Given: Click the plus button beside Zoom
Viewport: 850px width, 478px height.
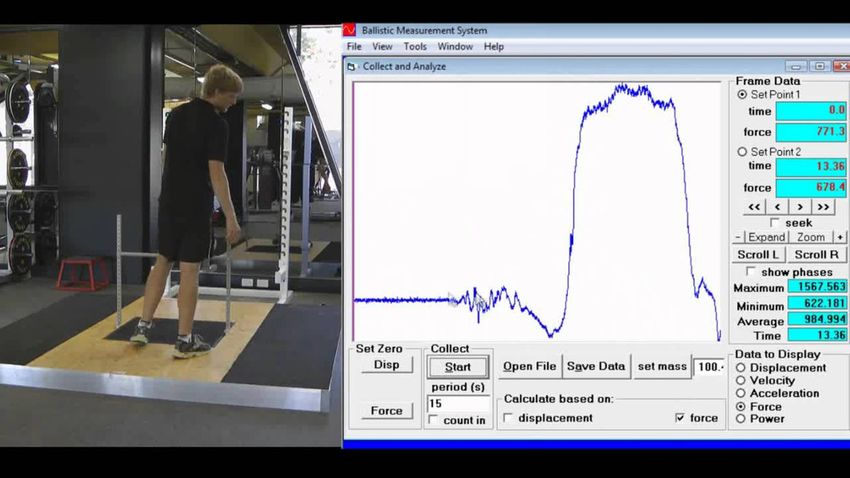Looking at the screenshot, I should pos(840,237).
